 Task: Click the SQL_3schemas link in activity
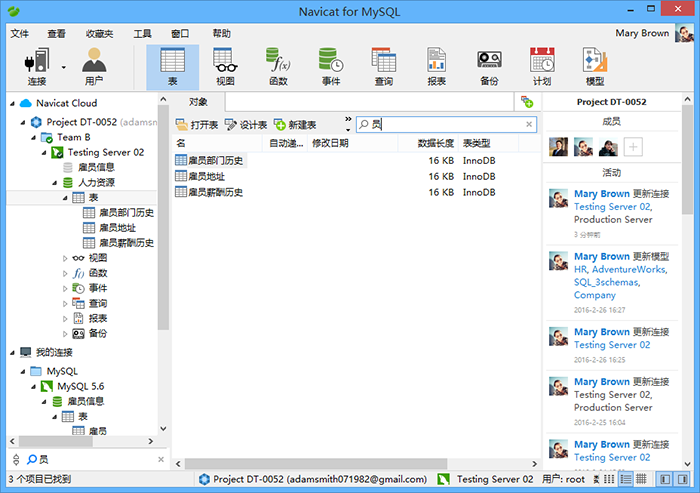[x=607, y=282]
